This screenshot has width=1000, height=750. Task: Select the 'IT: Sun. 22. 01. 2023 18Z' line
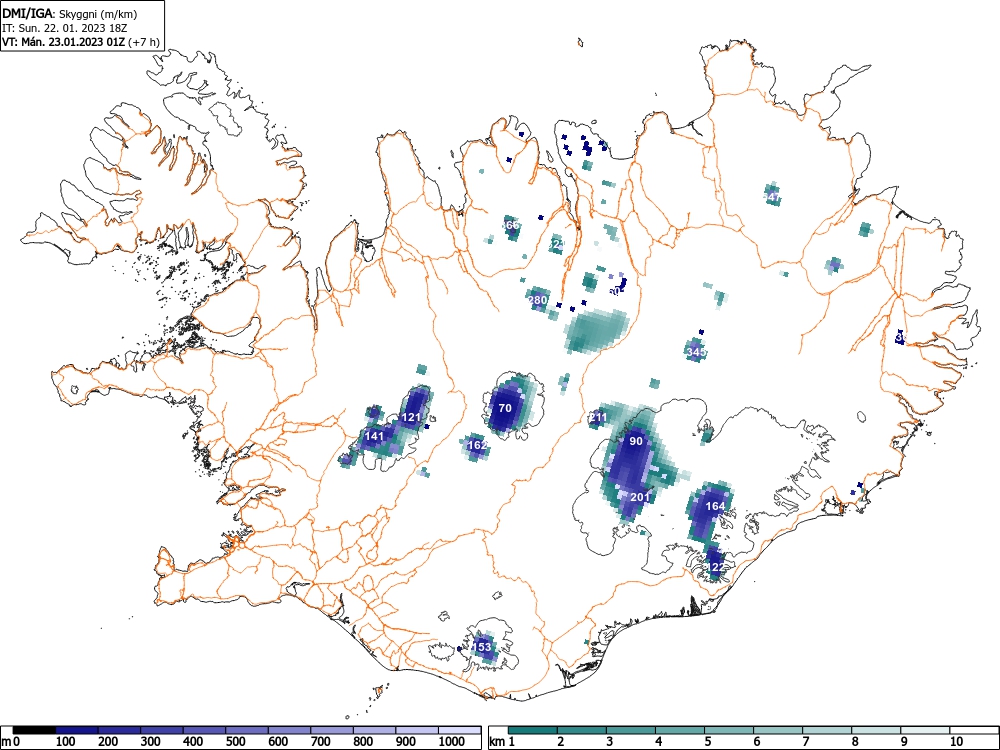point(65,28)
